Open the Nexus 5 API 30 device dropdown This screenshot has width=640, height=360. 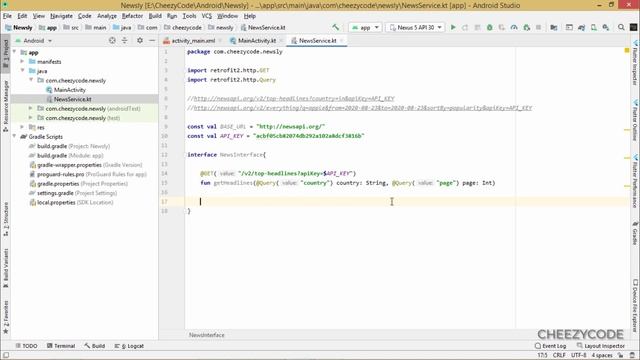tap(416, 27)
